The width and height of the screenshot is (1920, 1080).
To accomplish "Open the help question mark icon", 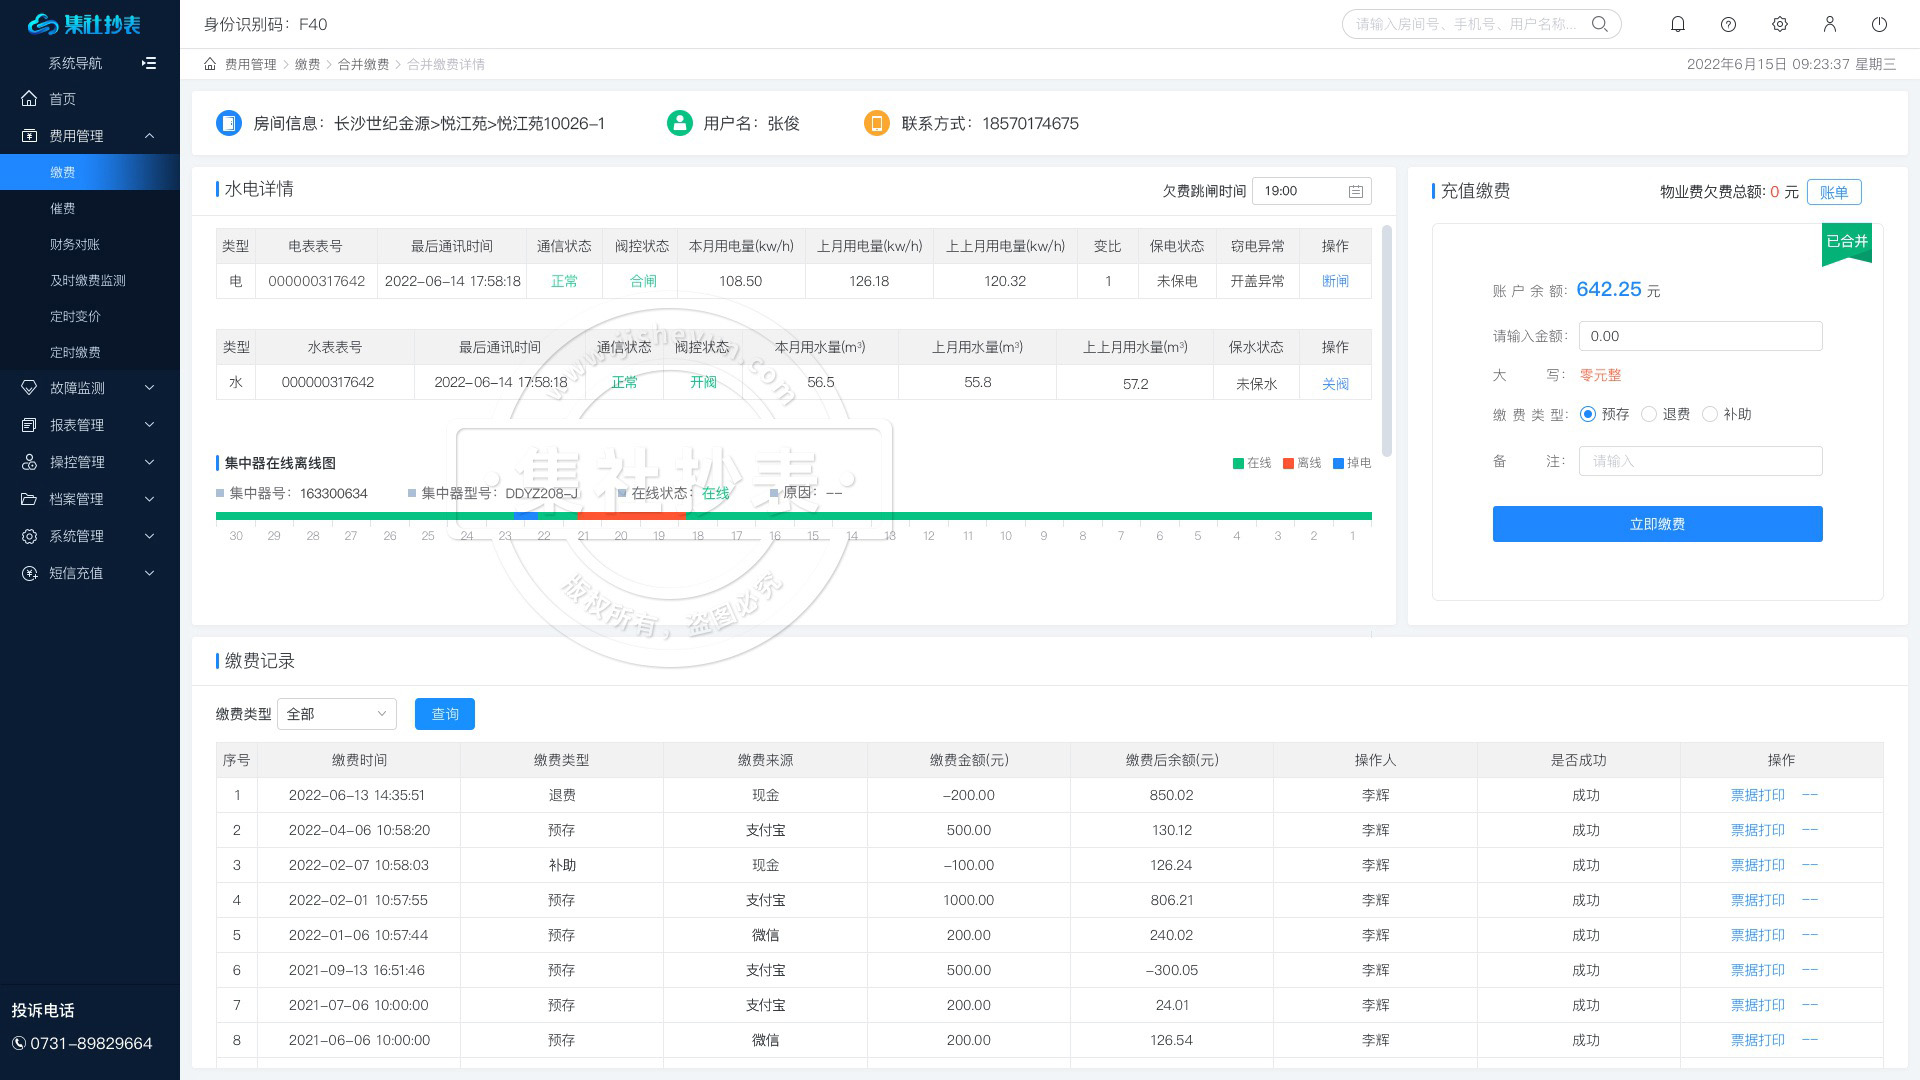I will point(1729,24).
